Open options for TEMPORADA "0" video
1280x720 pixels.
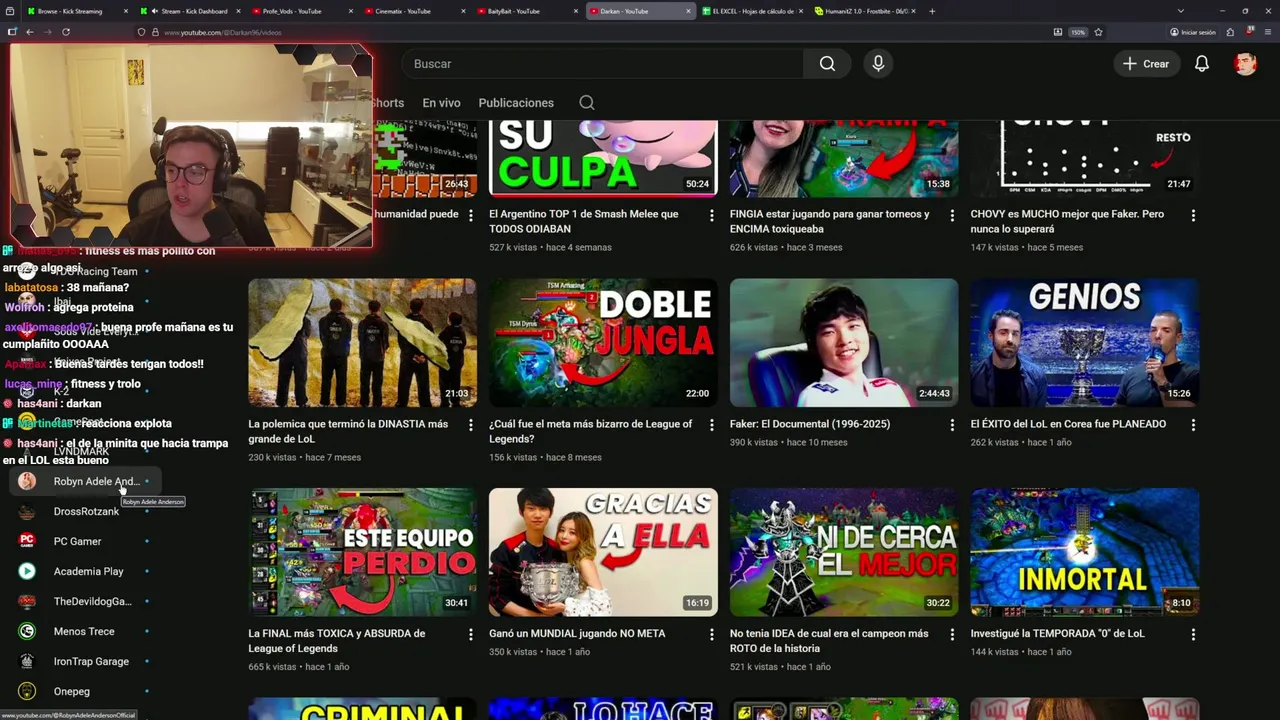(1193, 634)
